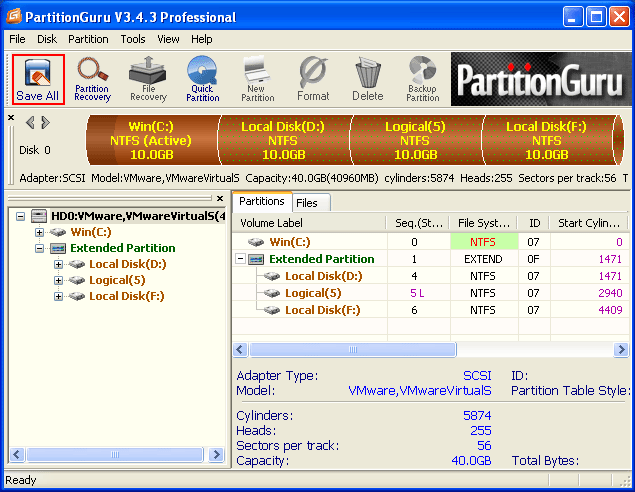Screen dimensions: 635x492
Task: Click Local Disk(D:) icon in partitions table
Action: click(272, 276)
